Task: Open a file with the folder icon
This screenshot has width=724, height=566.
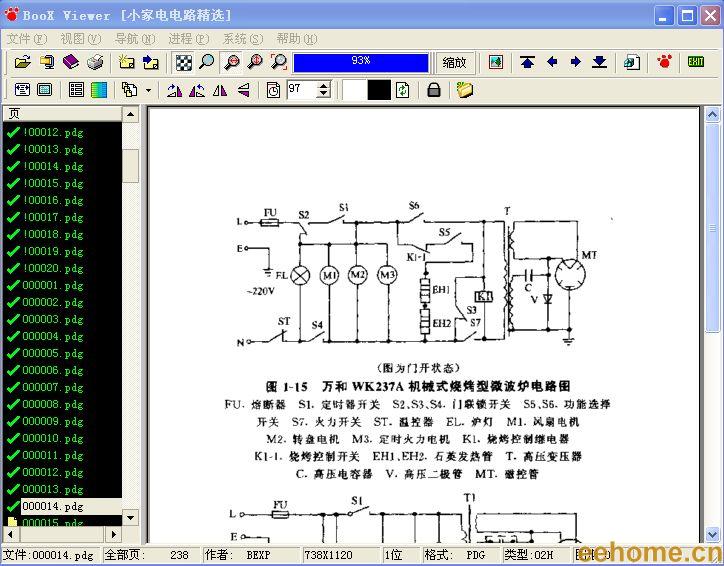Action: click(x=22, y=62)
